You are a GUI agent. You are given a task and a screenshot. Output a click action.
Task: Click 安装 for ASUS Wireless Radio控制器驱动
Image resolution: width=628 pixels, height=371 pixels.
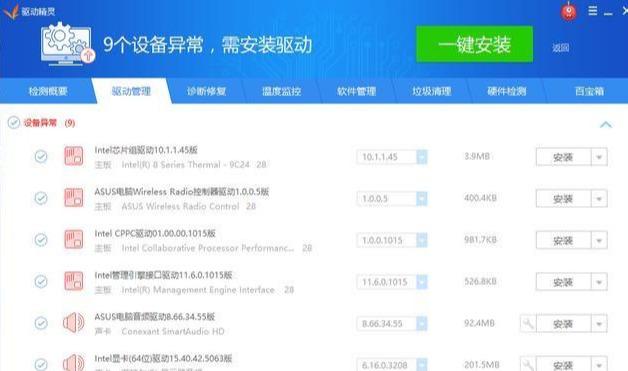564,199
